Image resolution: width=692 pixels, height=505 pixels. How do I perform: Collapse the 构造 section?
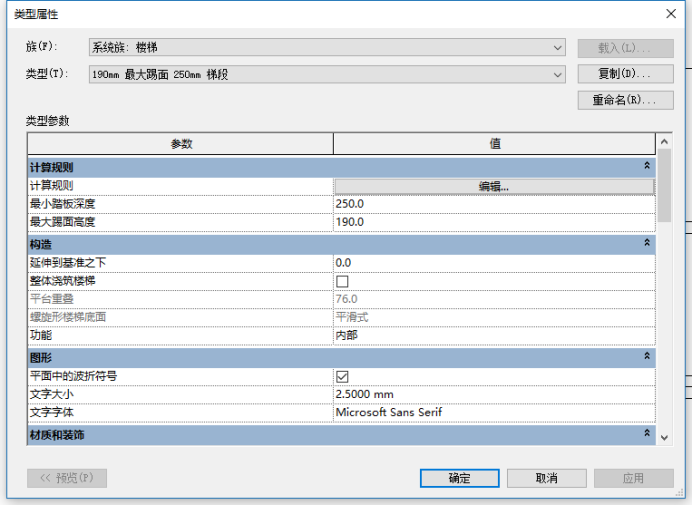(x=647, y=243)
